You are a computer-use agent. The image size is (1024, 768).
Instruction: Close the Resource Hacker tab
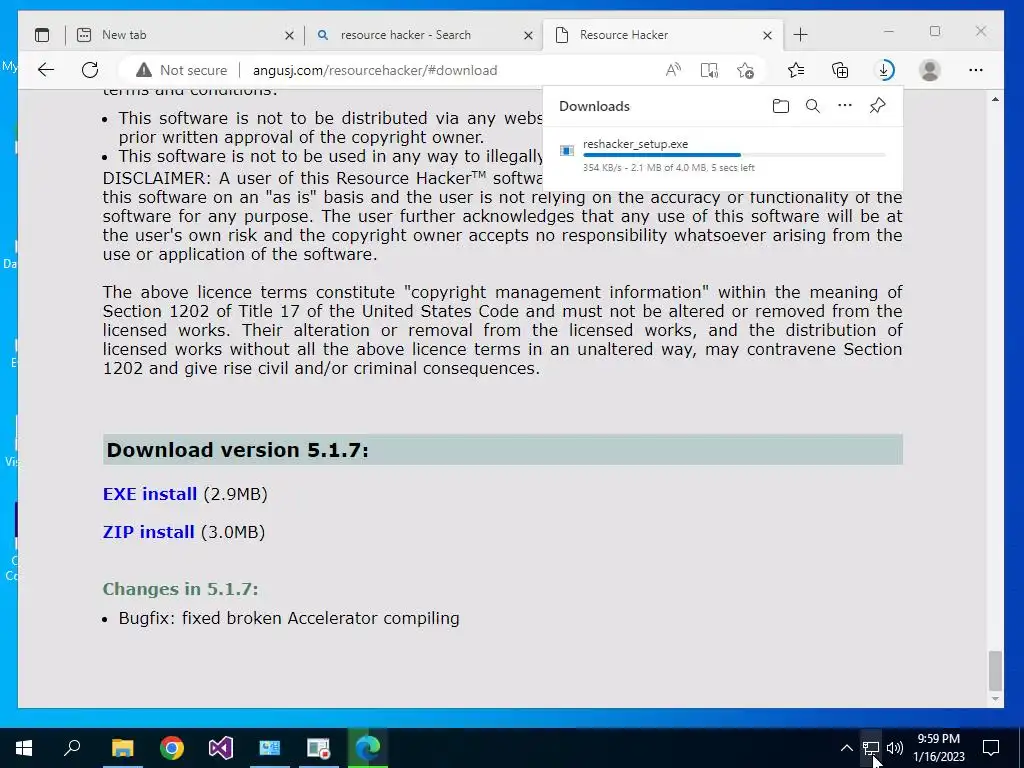[767, 35]
